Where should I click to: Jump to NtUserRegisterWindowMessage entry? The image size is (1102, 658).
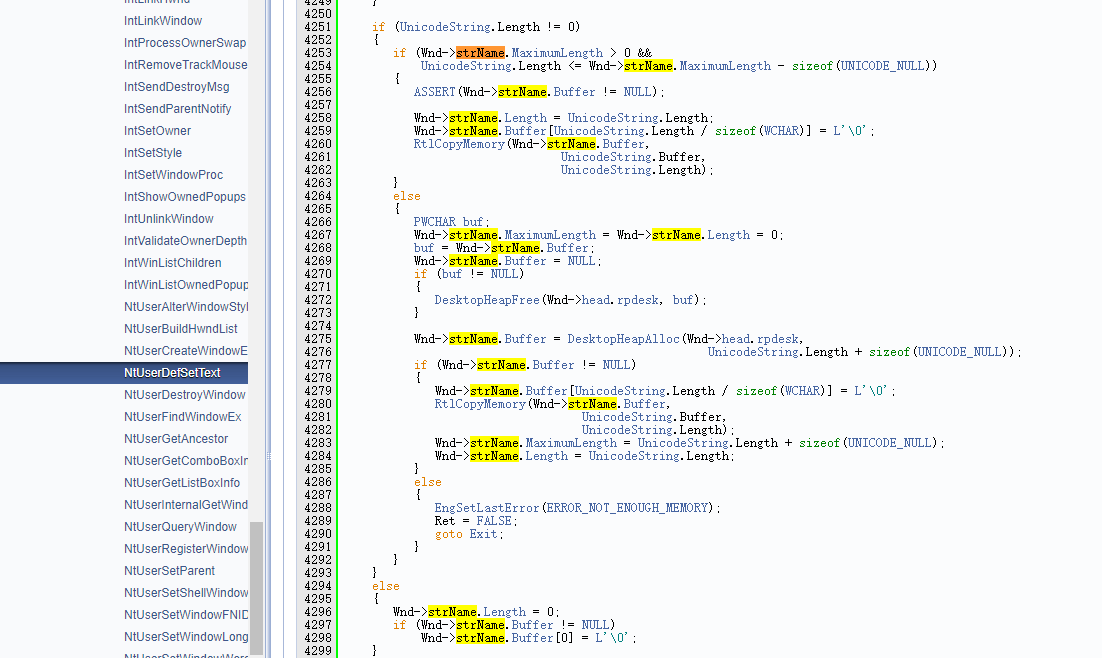point(186,549)
